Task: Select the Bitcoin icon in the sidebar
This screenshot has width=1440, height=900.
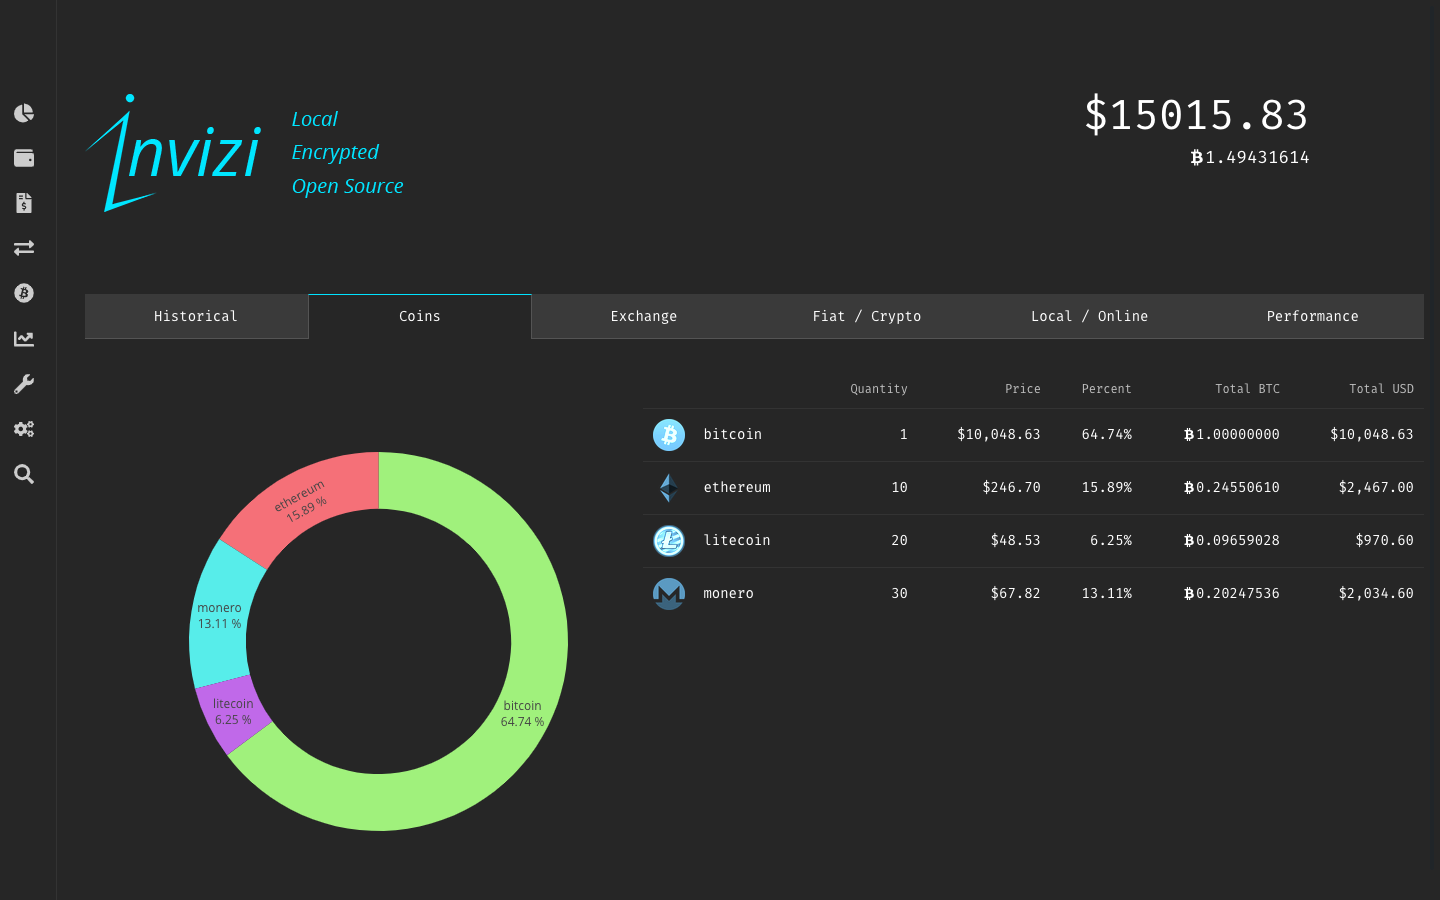Action: (23, 293)
